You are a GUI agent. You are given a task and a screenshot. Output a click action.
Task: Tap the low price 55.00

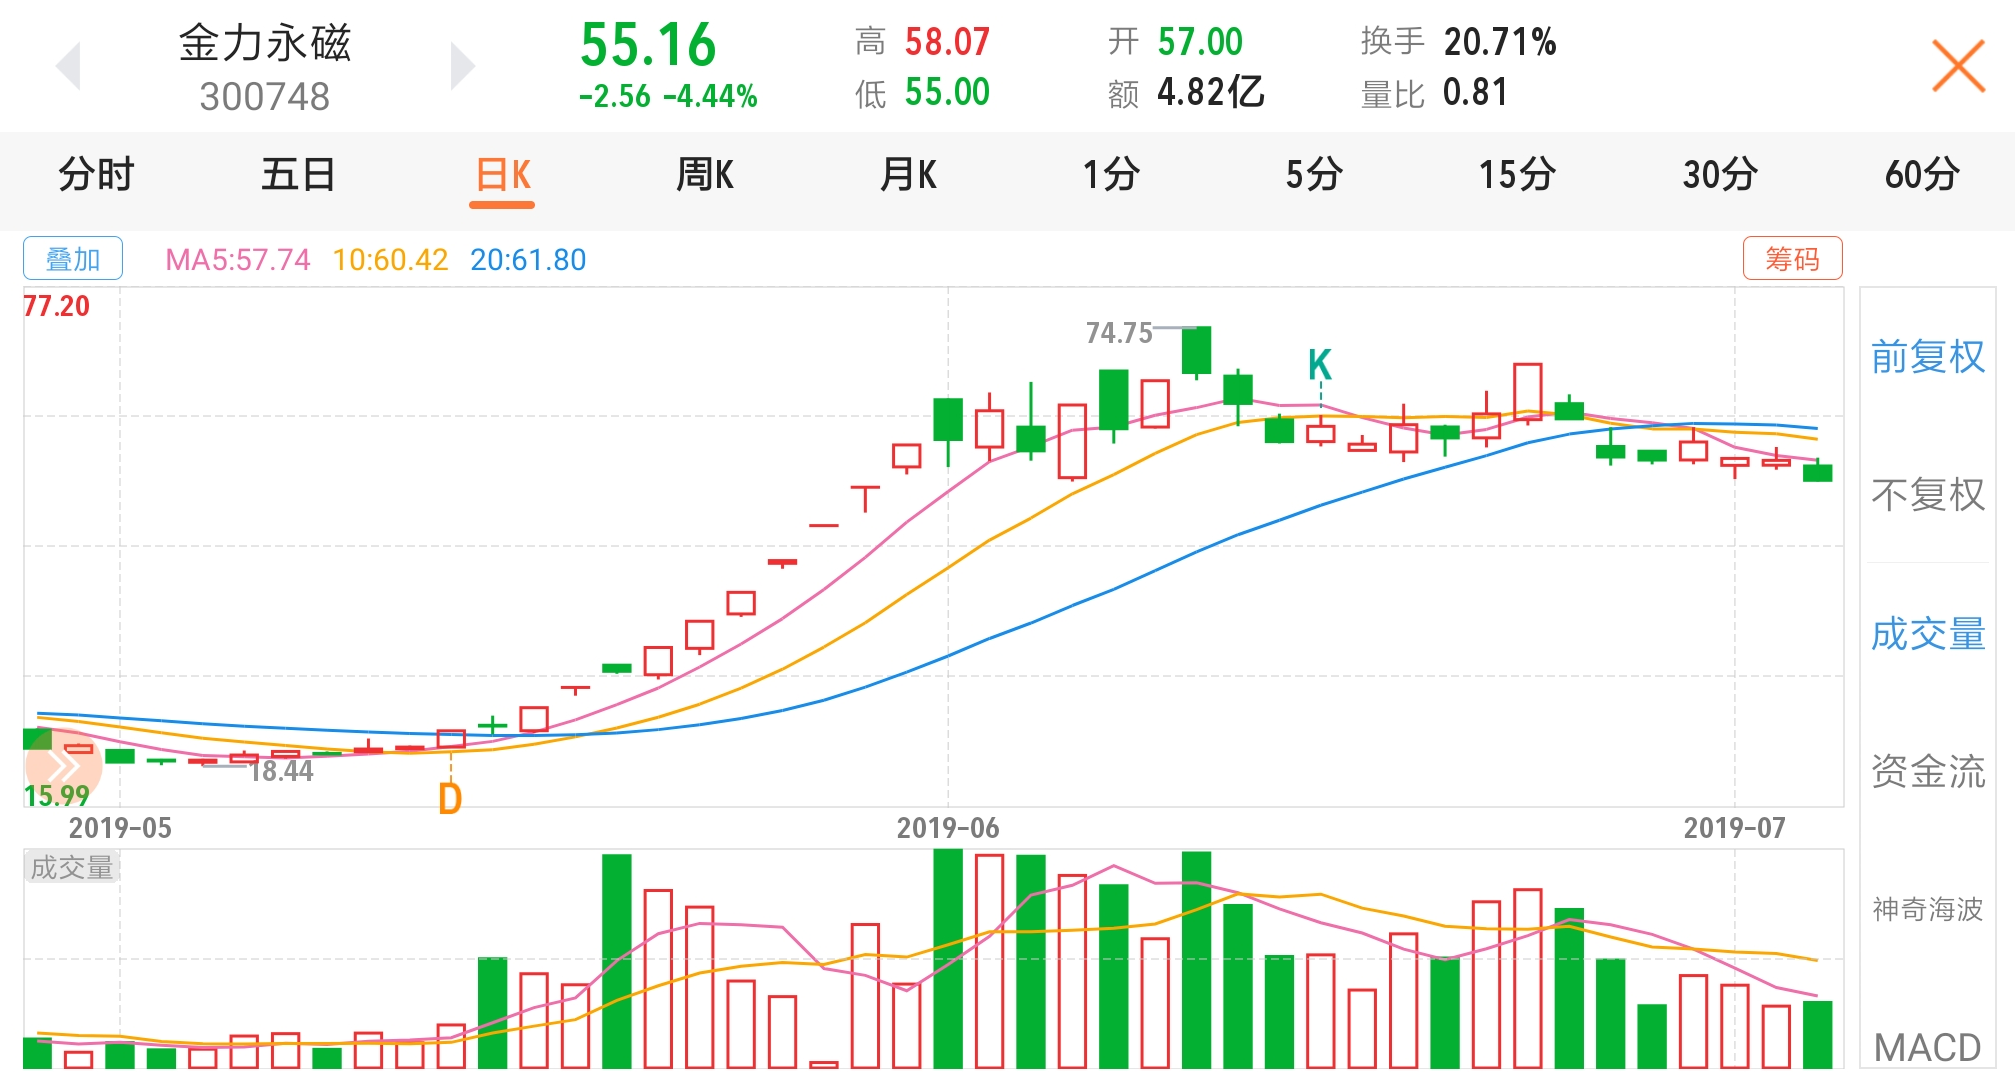(x=947, y=92)
